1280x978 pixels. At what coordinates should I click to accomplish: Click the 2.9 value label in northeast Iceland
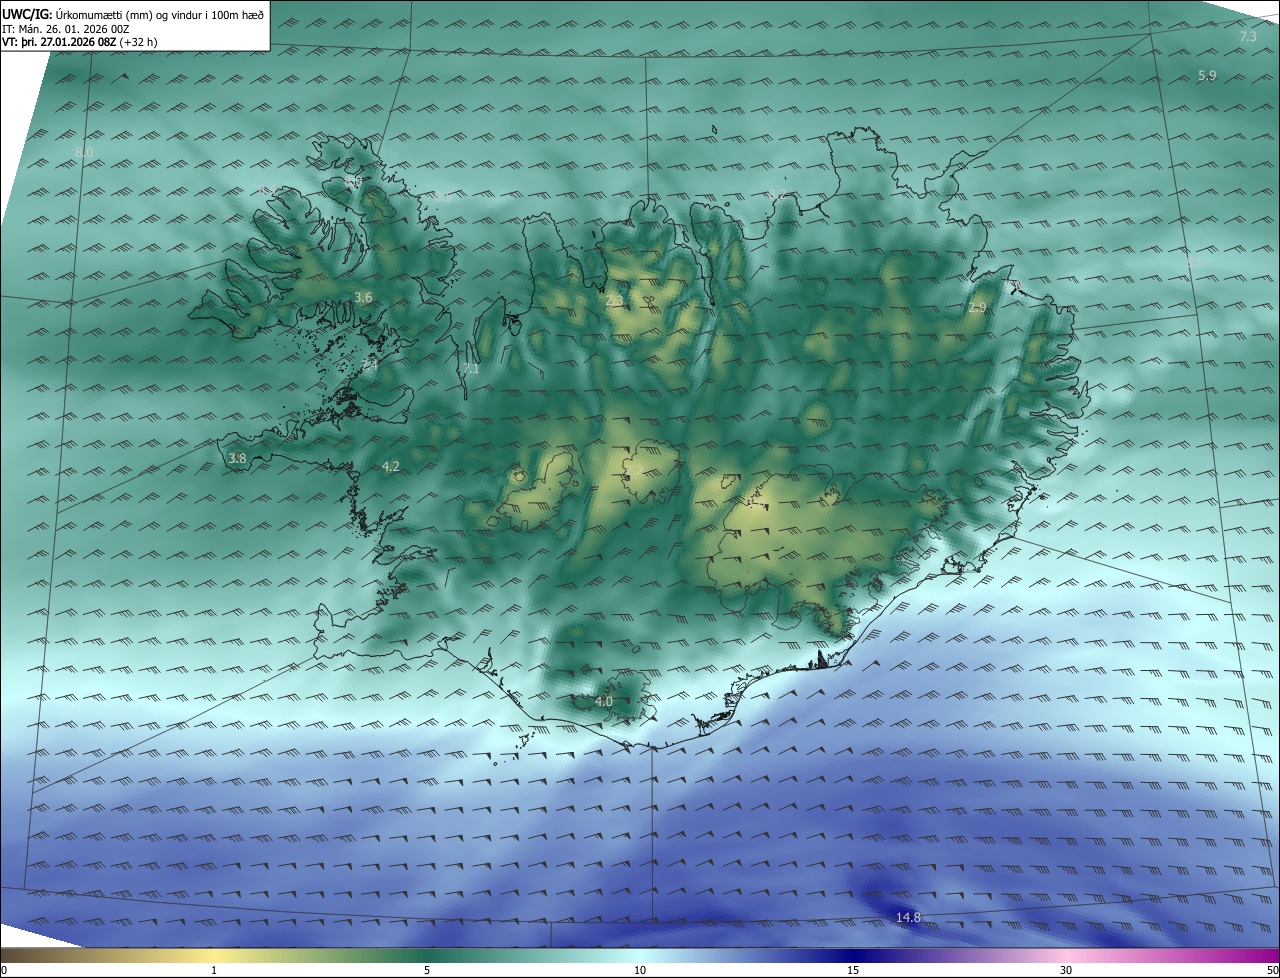click(977, 308)
